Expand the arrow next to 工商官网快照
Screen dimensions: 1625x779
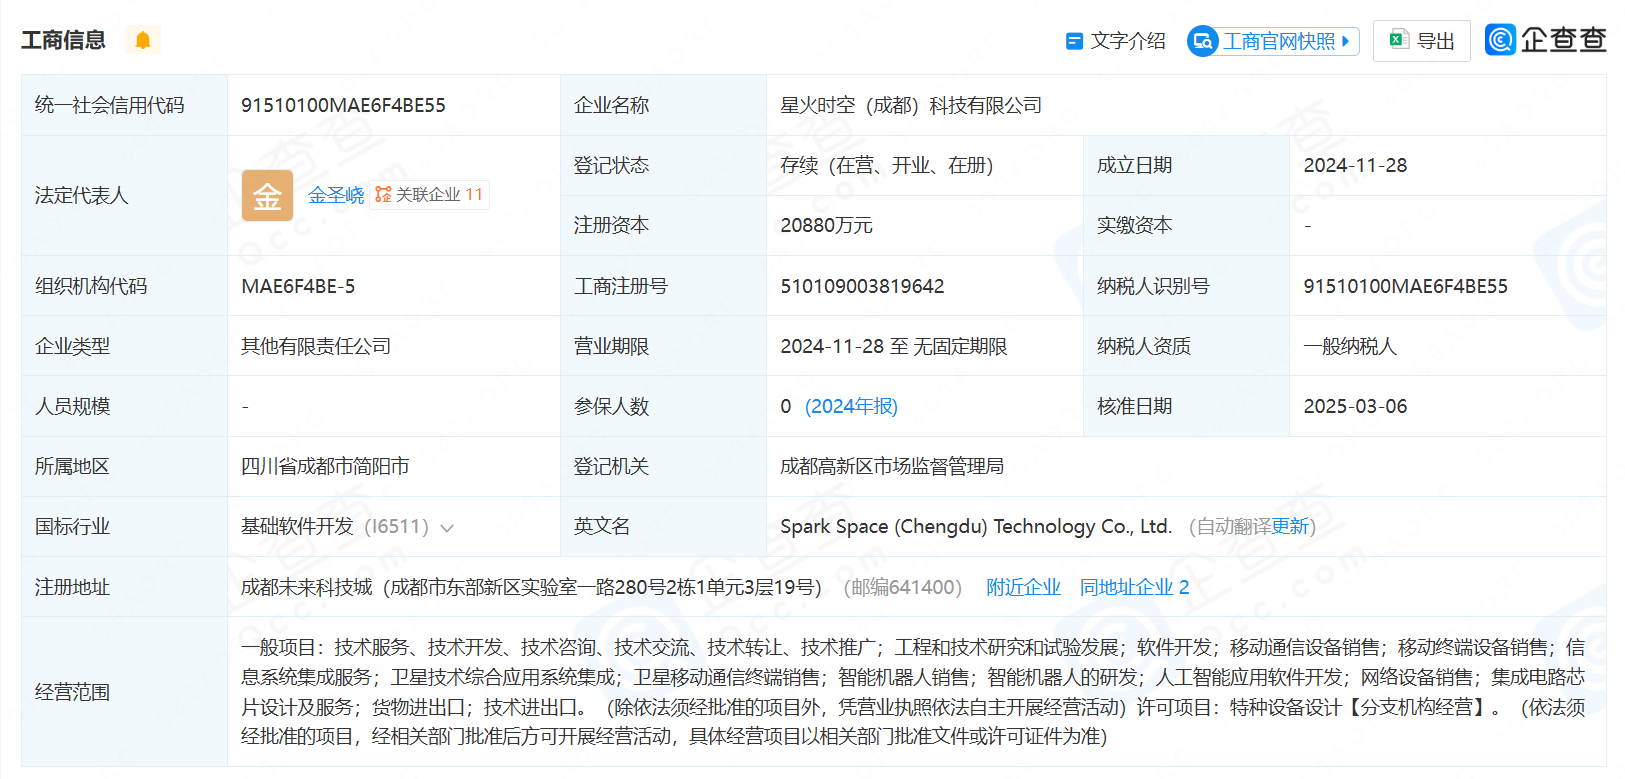click(x=1346, y=41)
